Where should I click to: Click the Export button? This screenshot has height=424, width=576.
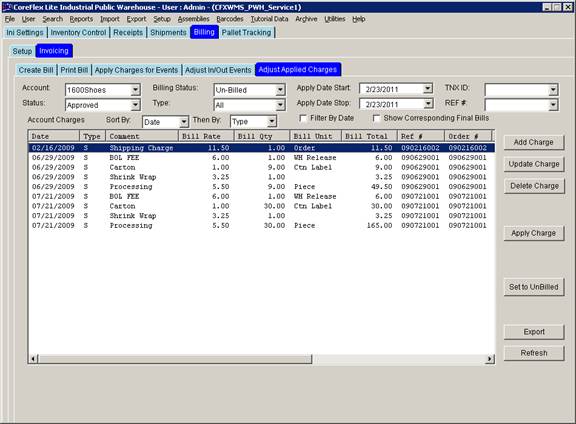tap(534, 332)
